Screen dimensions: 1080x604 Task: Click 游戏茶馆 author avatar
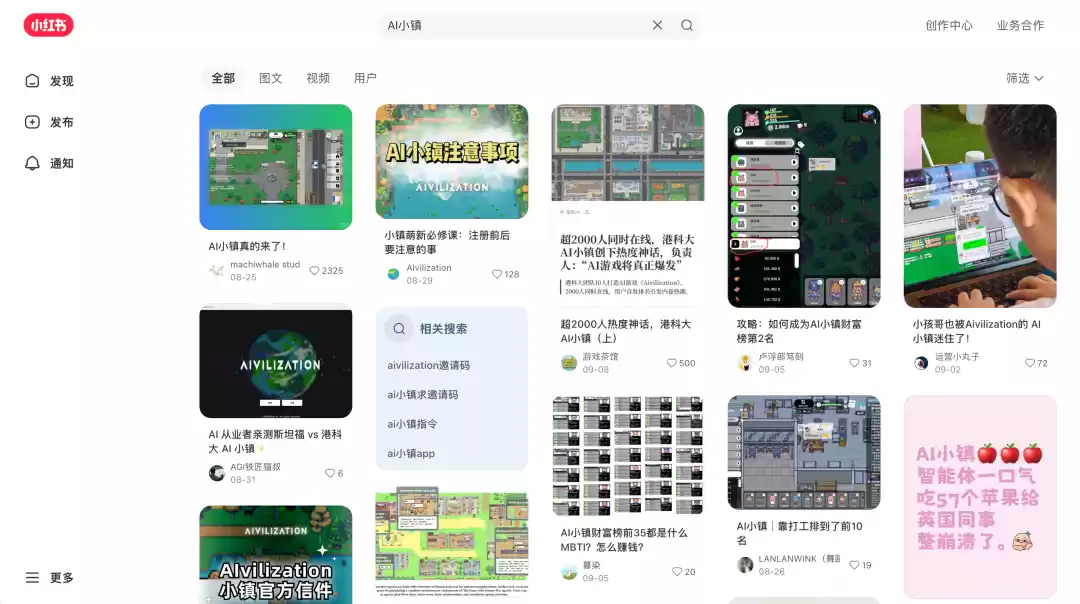coord(569,363)
